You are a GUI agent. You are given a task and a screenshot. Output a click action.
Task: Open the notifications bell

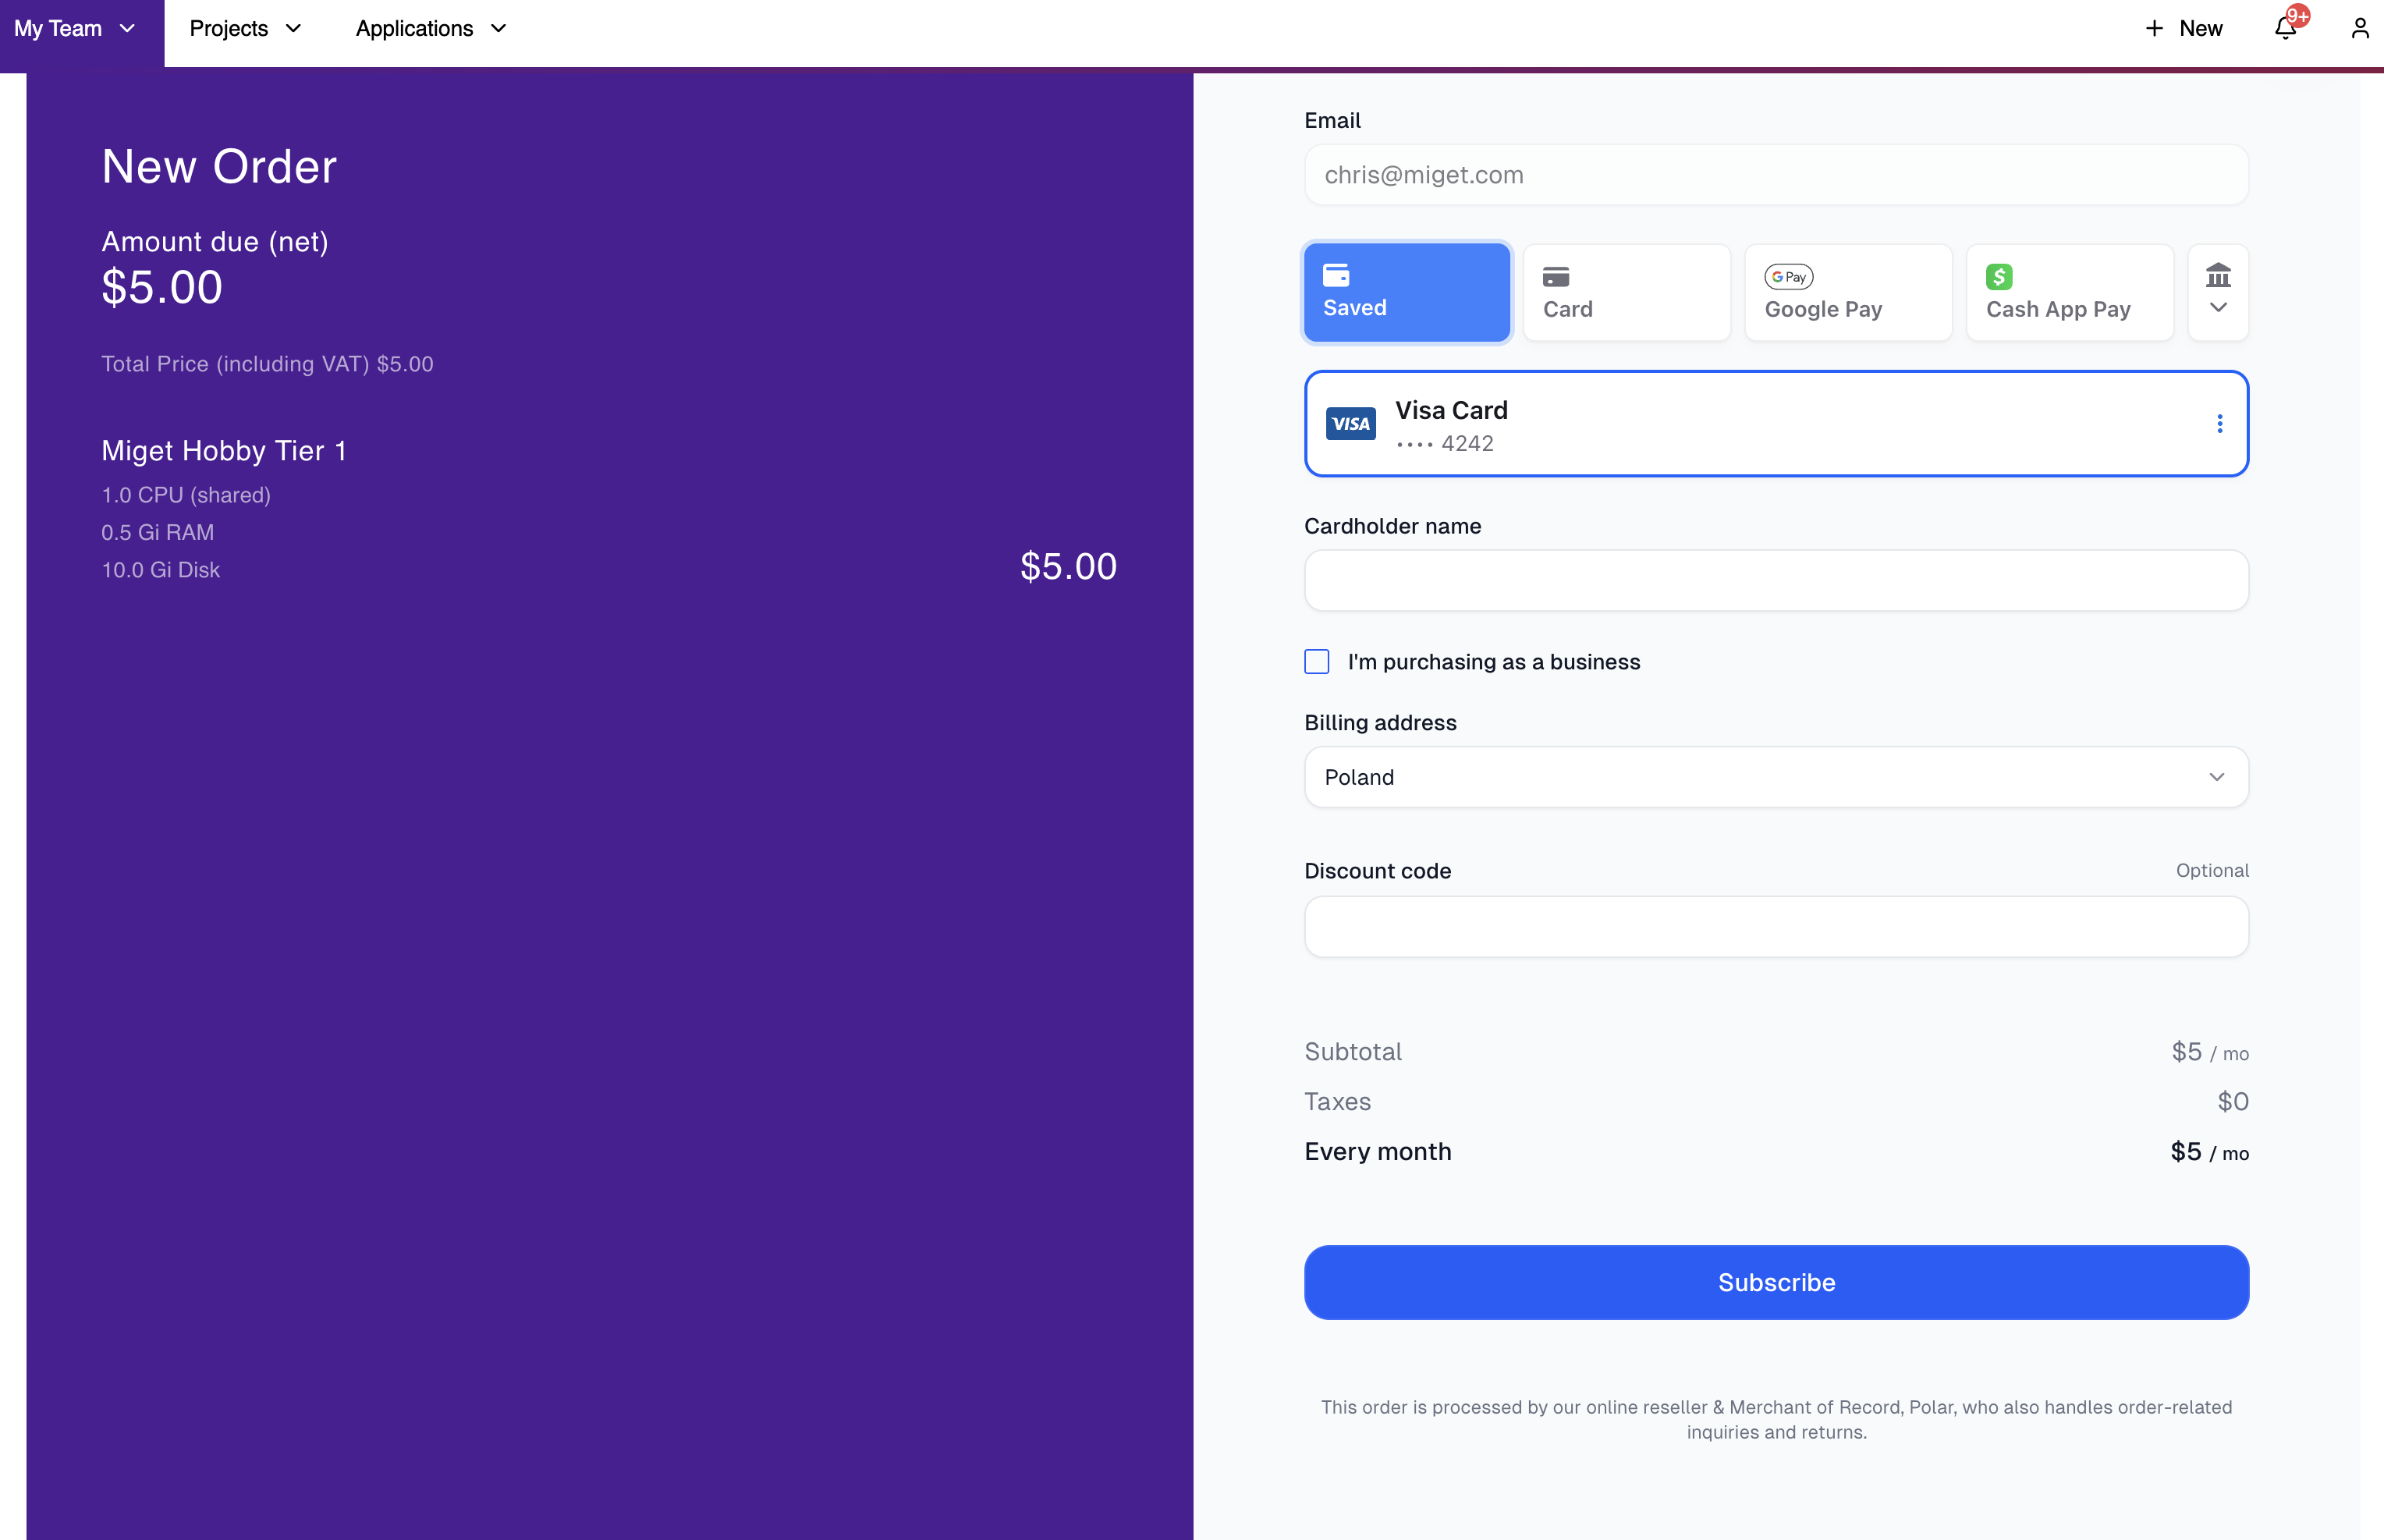2283,28
